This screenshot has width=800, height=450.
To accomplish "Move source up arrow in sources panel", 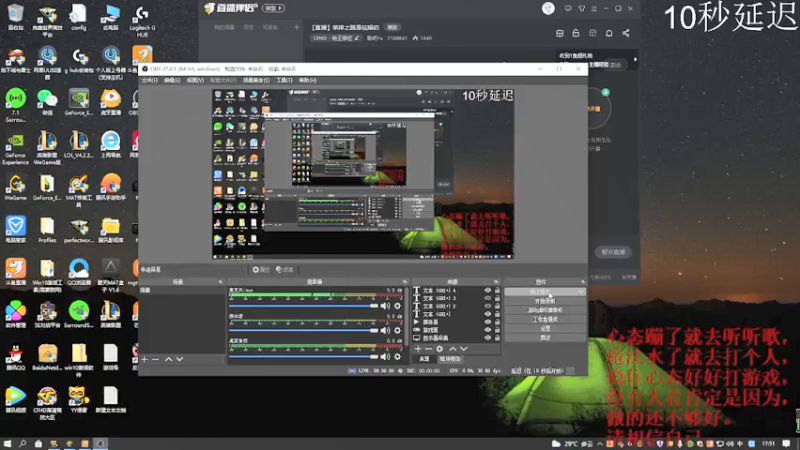I will 453,349.
